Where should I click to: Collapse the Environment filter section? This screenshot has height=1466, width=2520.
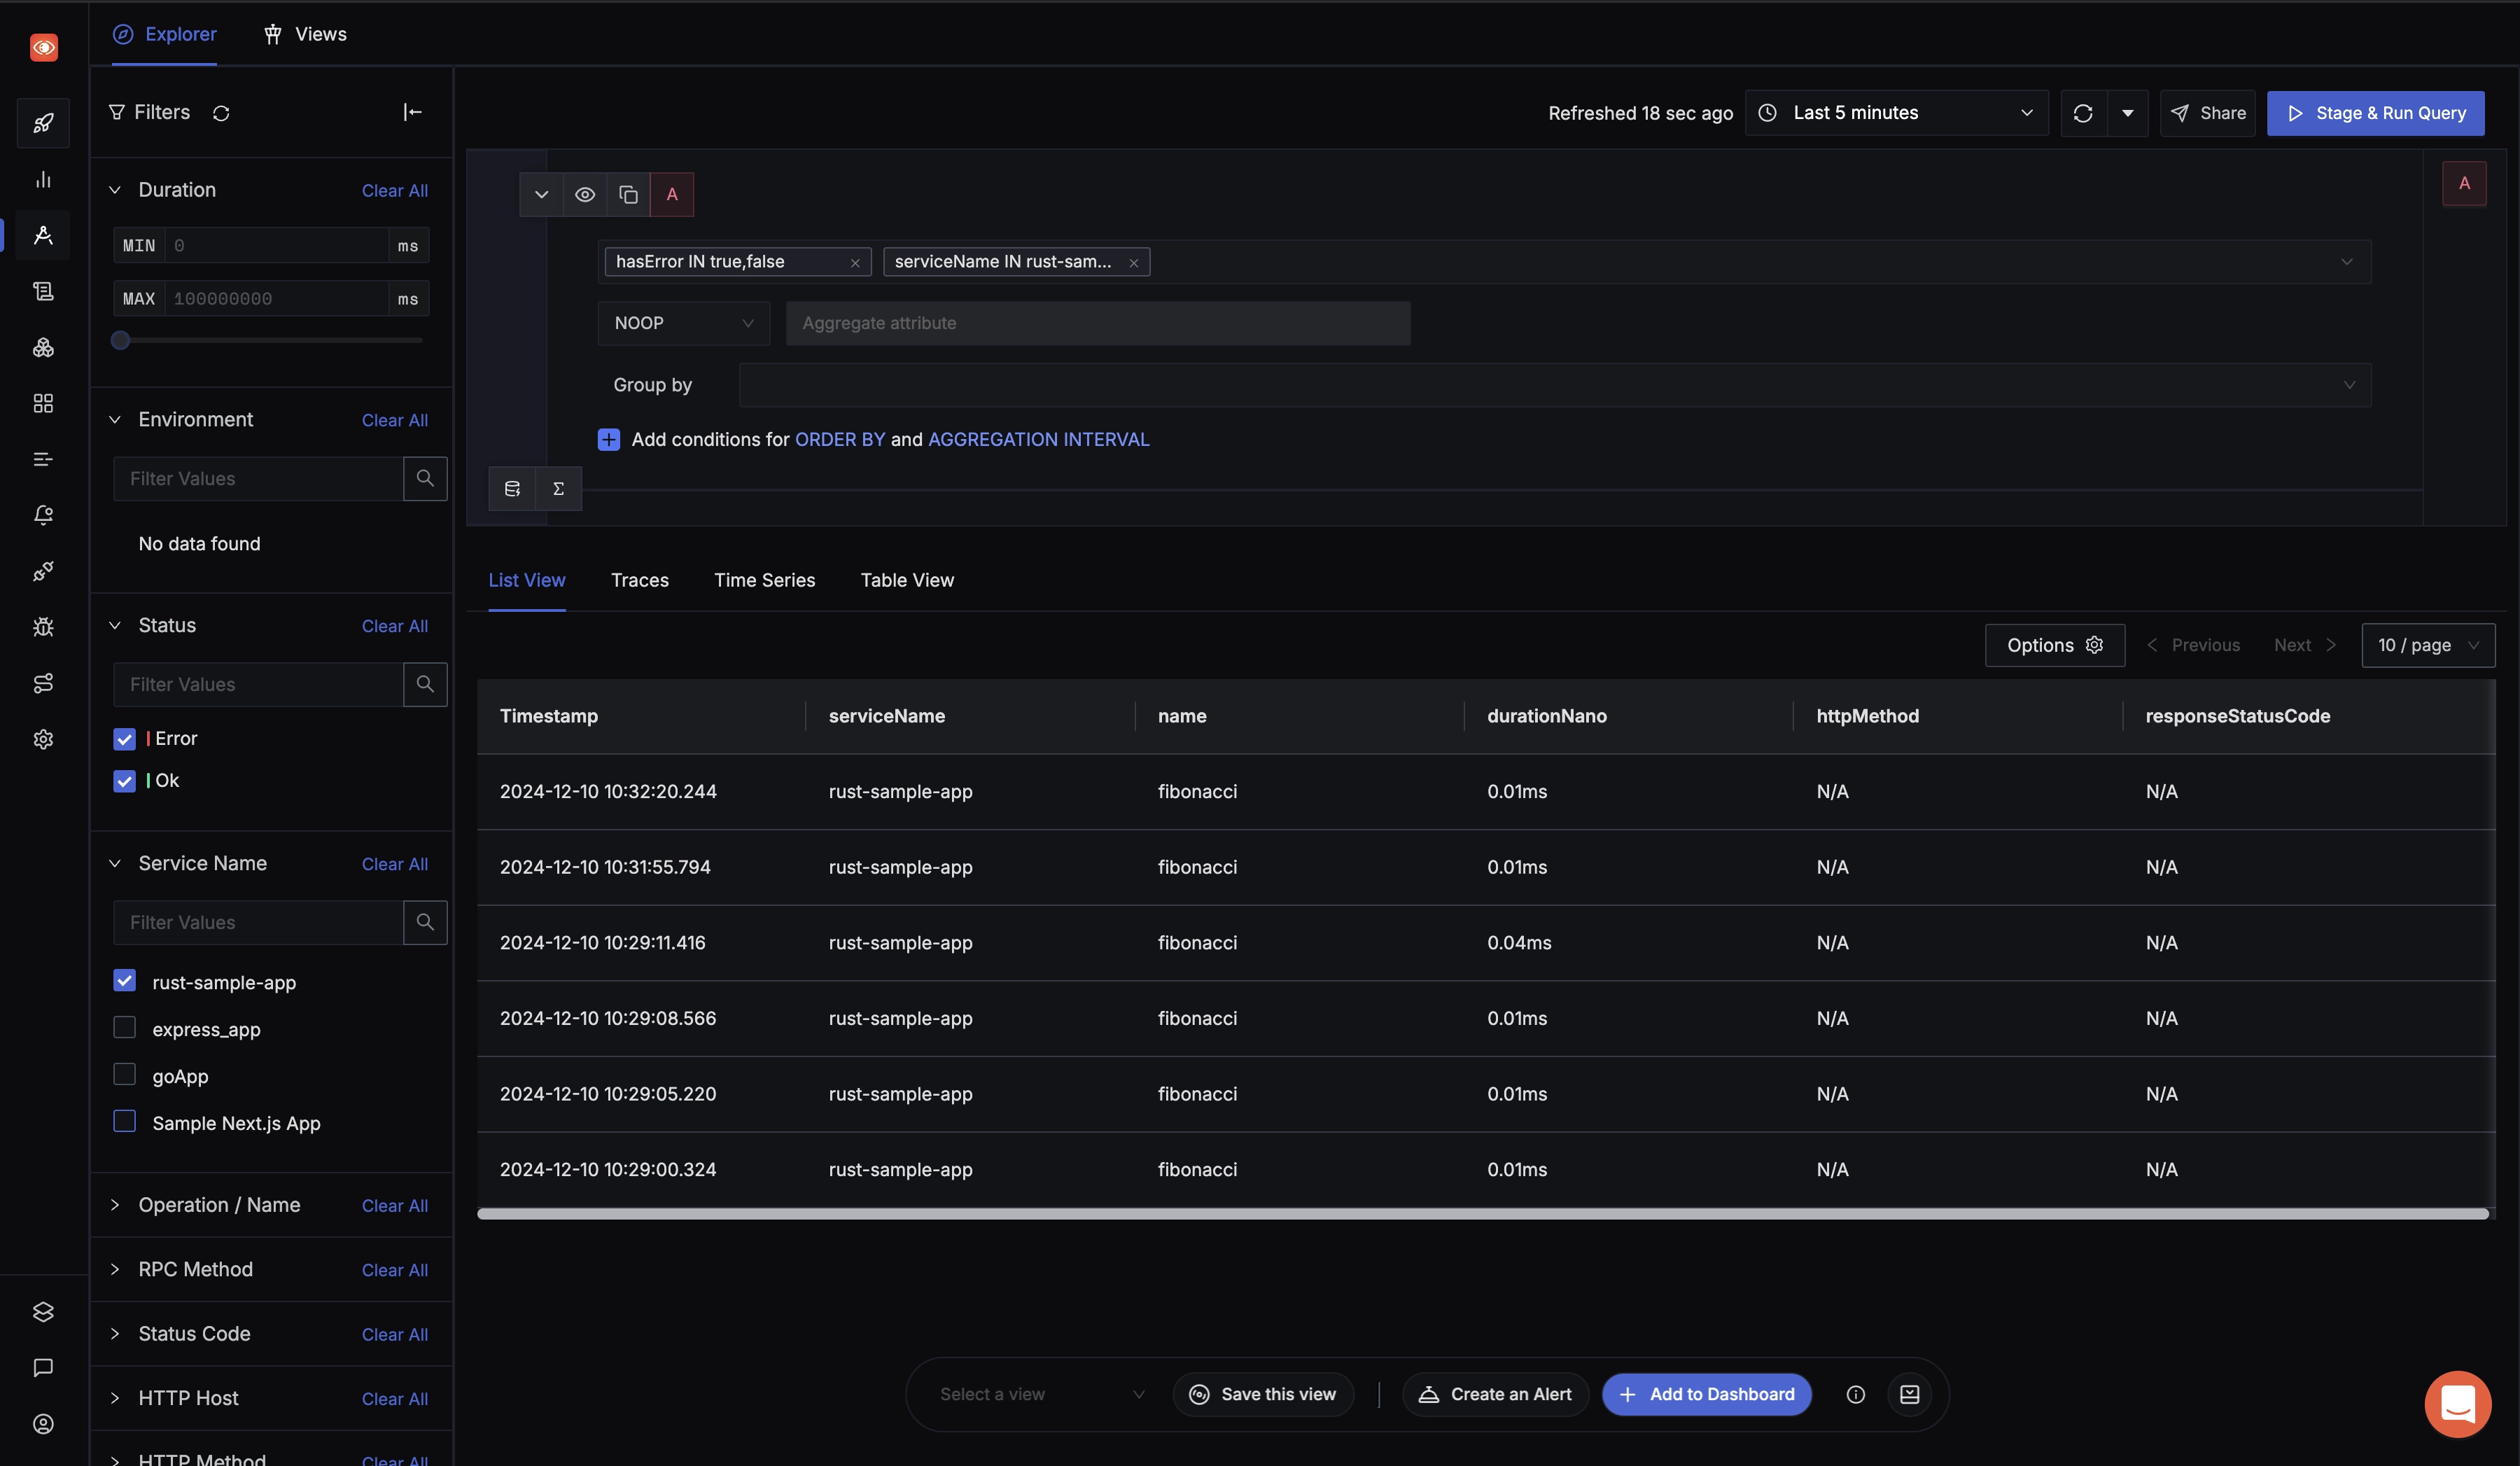tap(115, 420)
